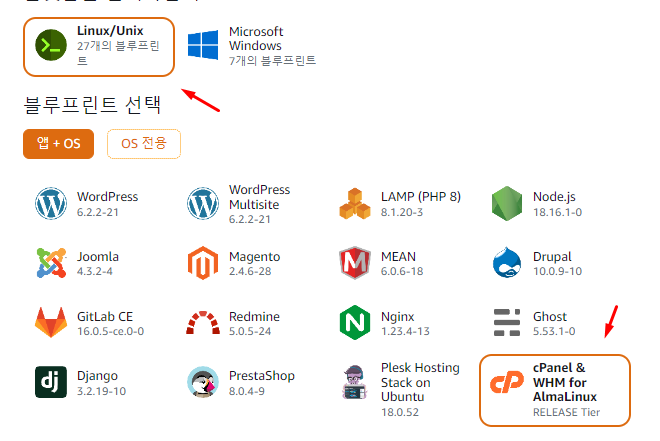Click MEAN version 6.0.6-18
The image size is (660, 441).
pos(402,271)
